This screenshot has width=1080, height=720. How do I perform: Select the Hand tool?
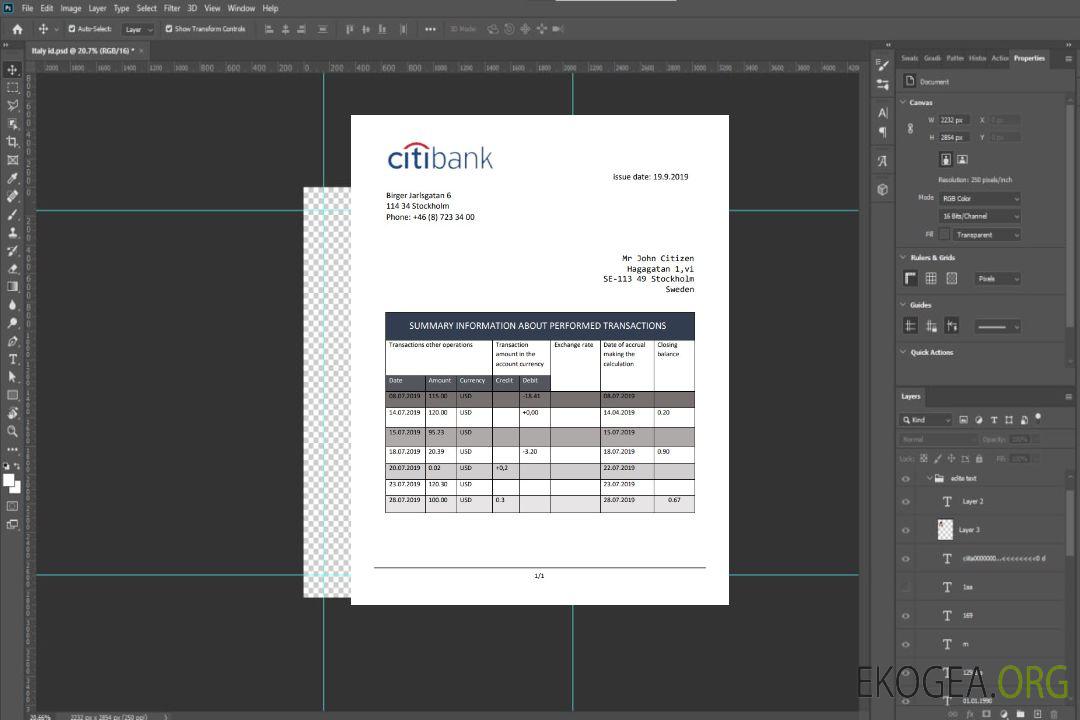(x=12, y=413)
